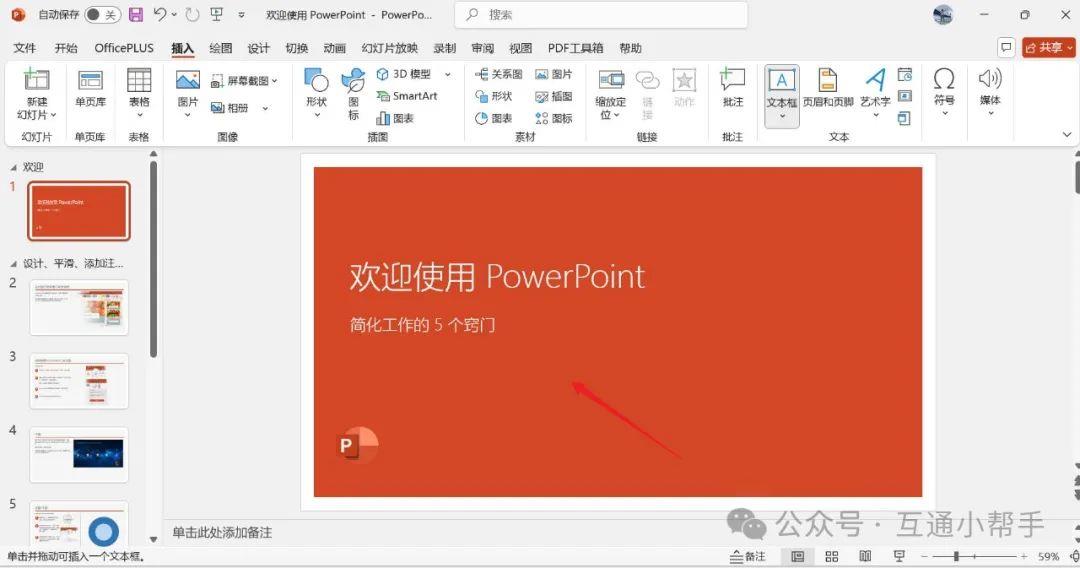Viewport: 1080px width, 568px height.
Task: Click the title 欢迎使用 PowerPoint on slide
Action: tap(497, 277)
